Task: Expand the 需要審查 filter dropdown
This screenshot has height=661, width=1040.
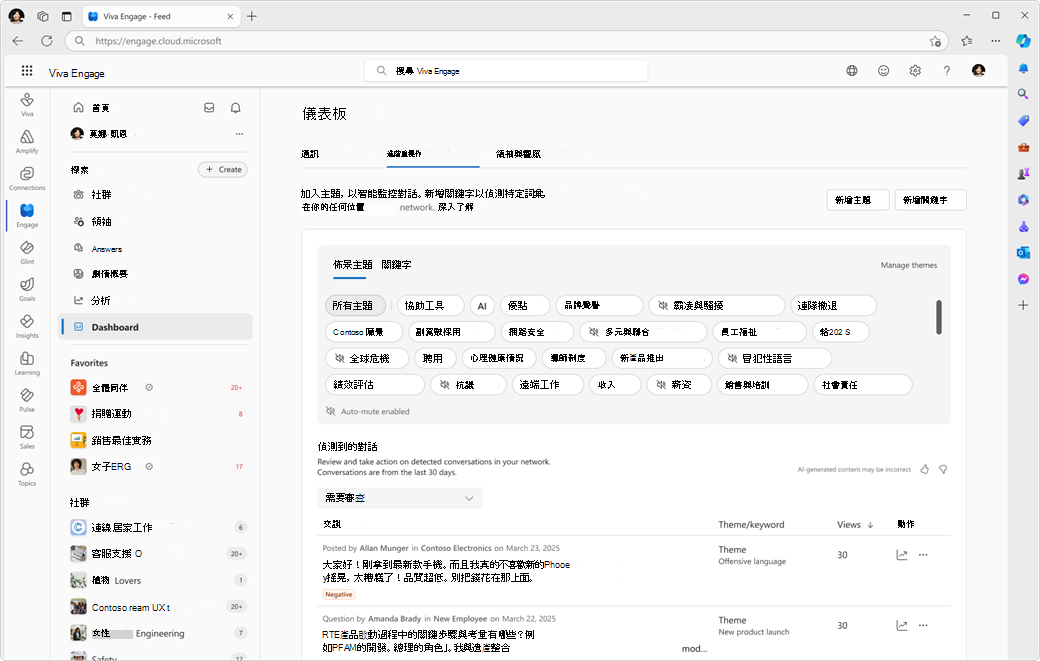Action: pos(399,498)
